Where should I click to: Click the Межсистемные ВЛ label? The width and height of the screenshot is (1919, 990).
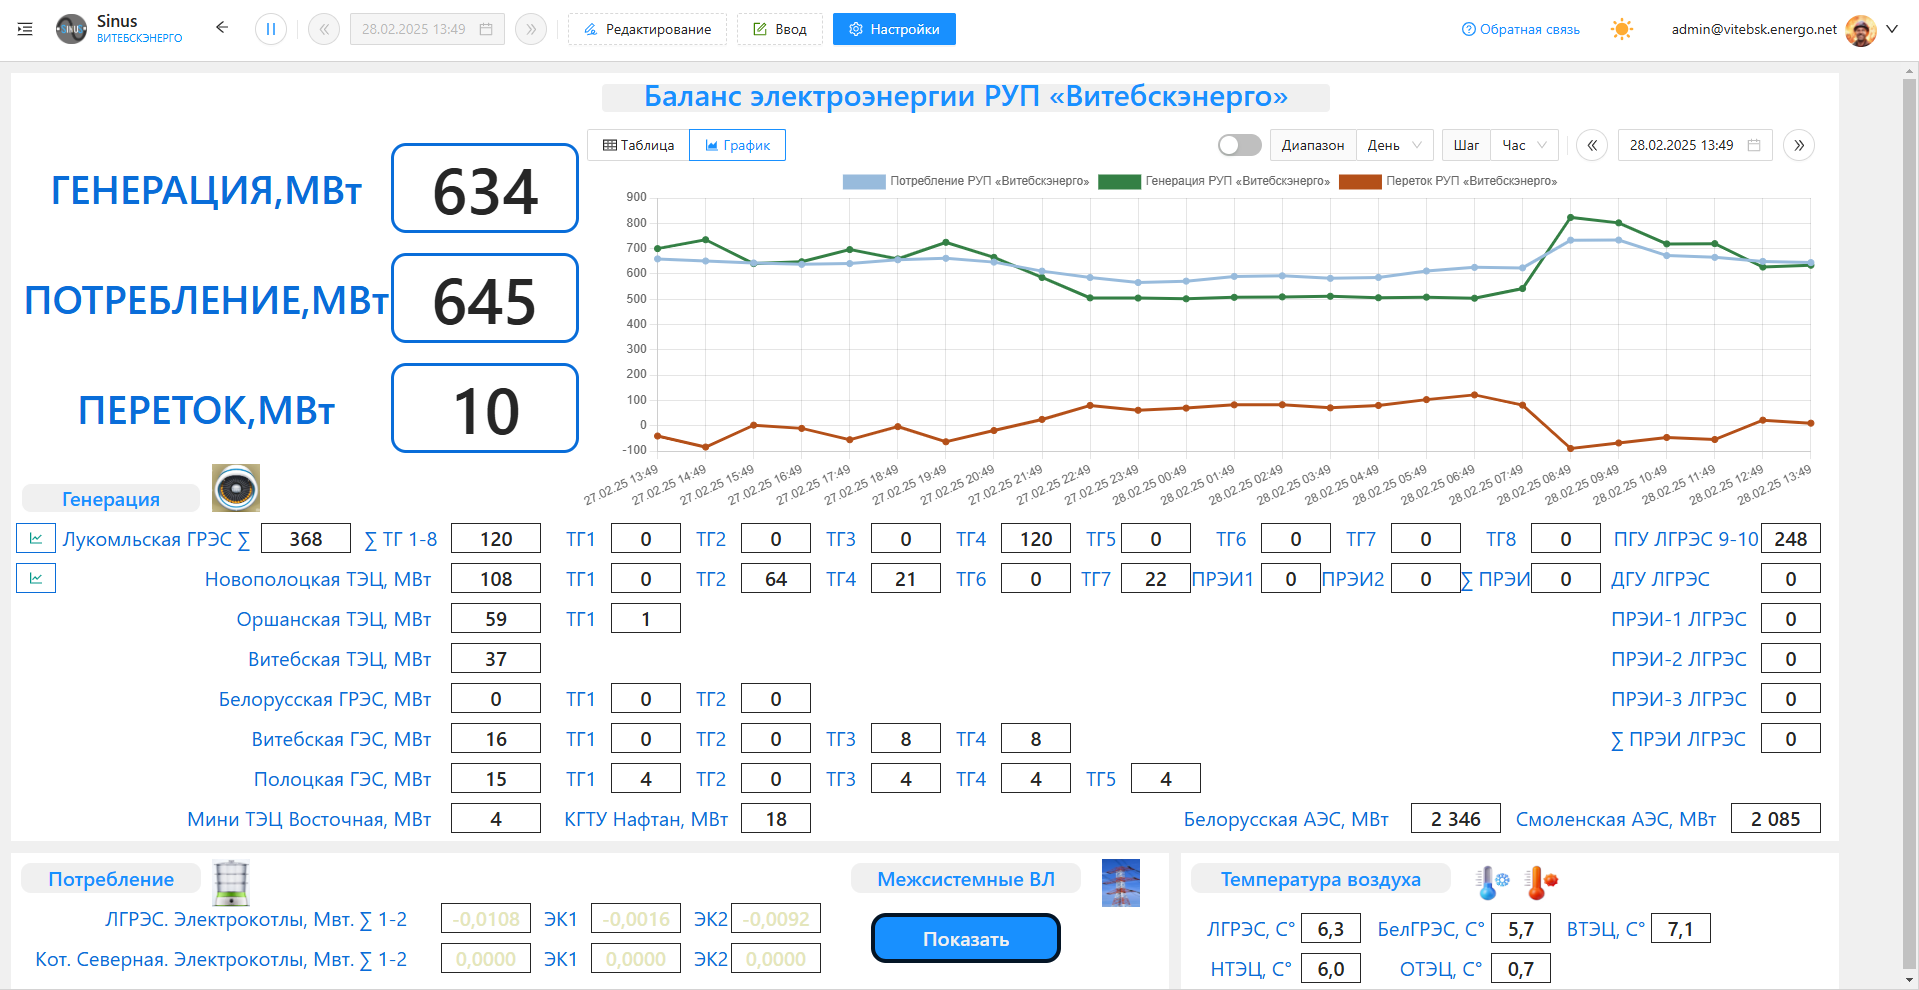click(x=966, y=879)
